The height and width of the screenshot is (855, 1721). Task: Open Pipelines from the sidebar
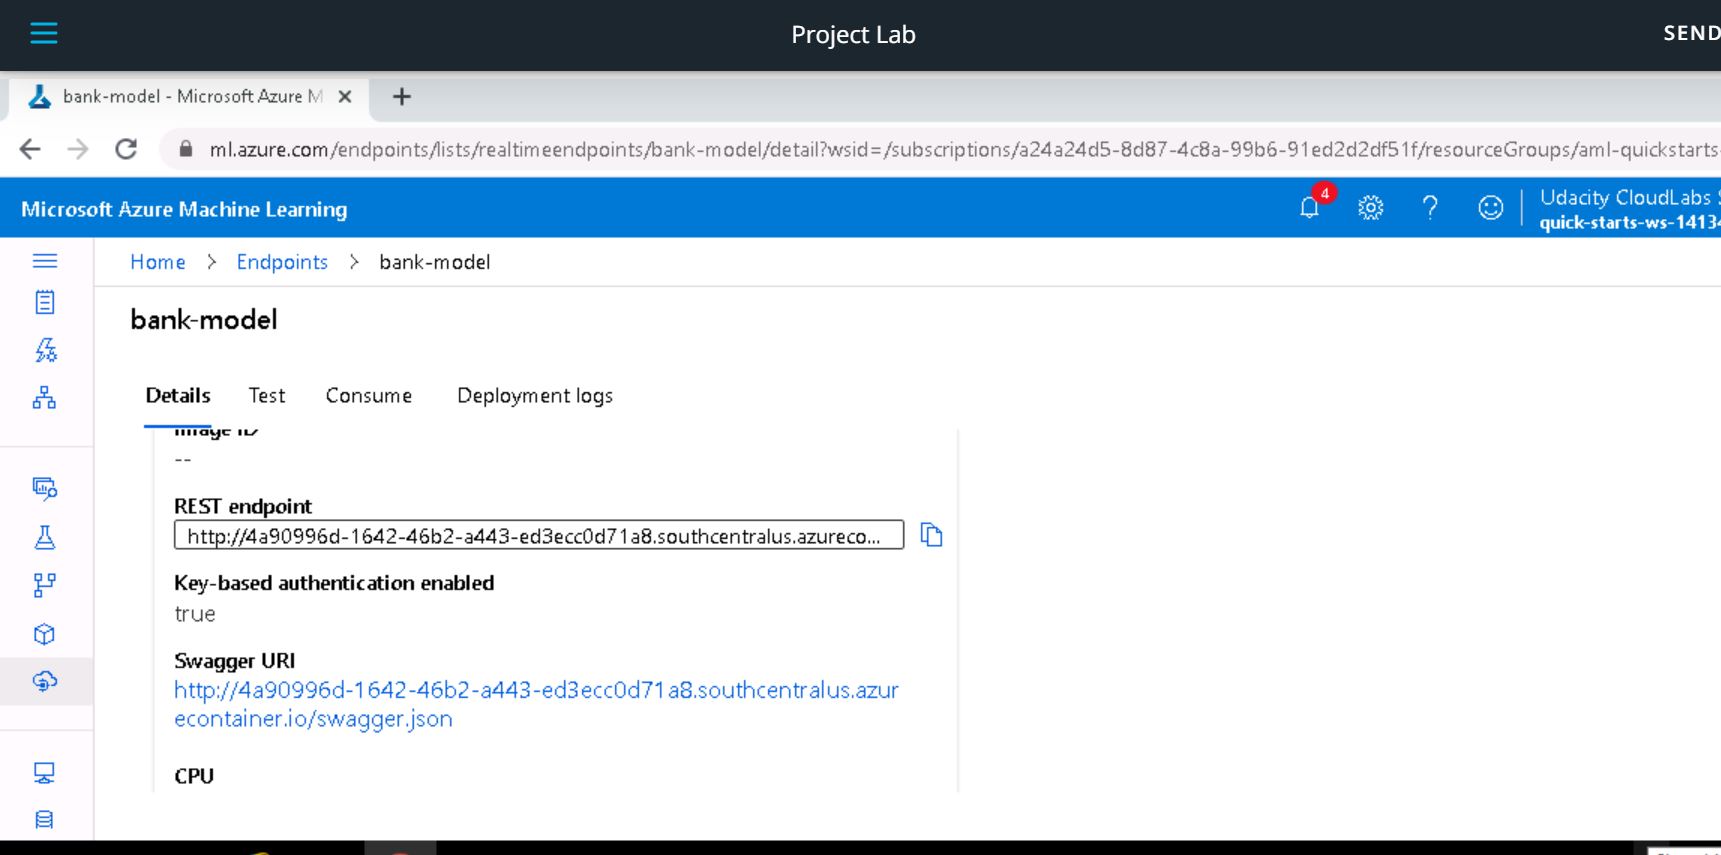45,585
